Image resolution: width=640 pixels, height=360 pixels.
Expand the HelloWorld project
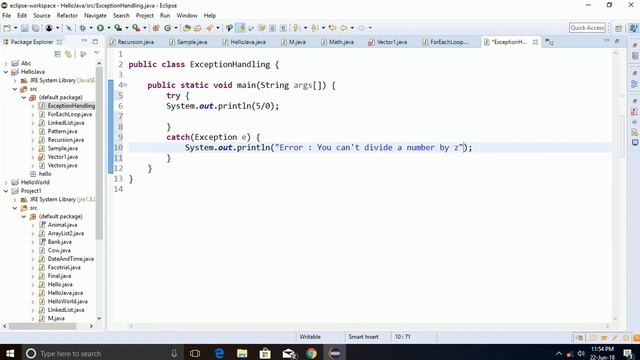point(6,182)
